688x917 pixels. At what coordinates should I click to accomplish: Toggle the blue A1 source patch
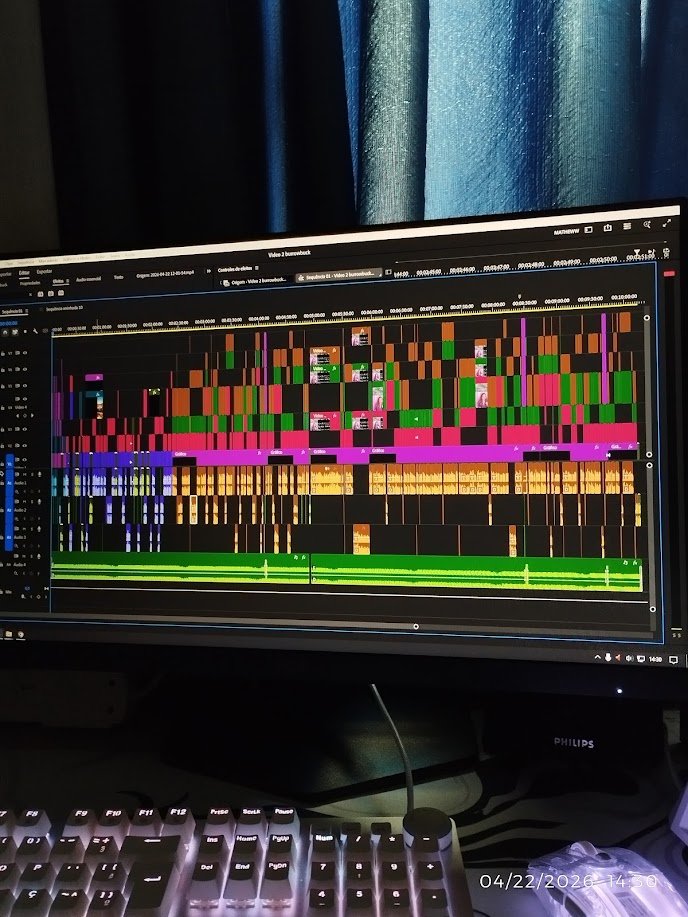[x=9, y=483]
